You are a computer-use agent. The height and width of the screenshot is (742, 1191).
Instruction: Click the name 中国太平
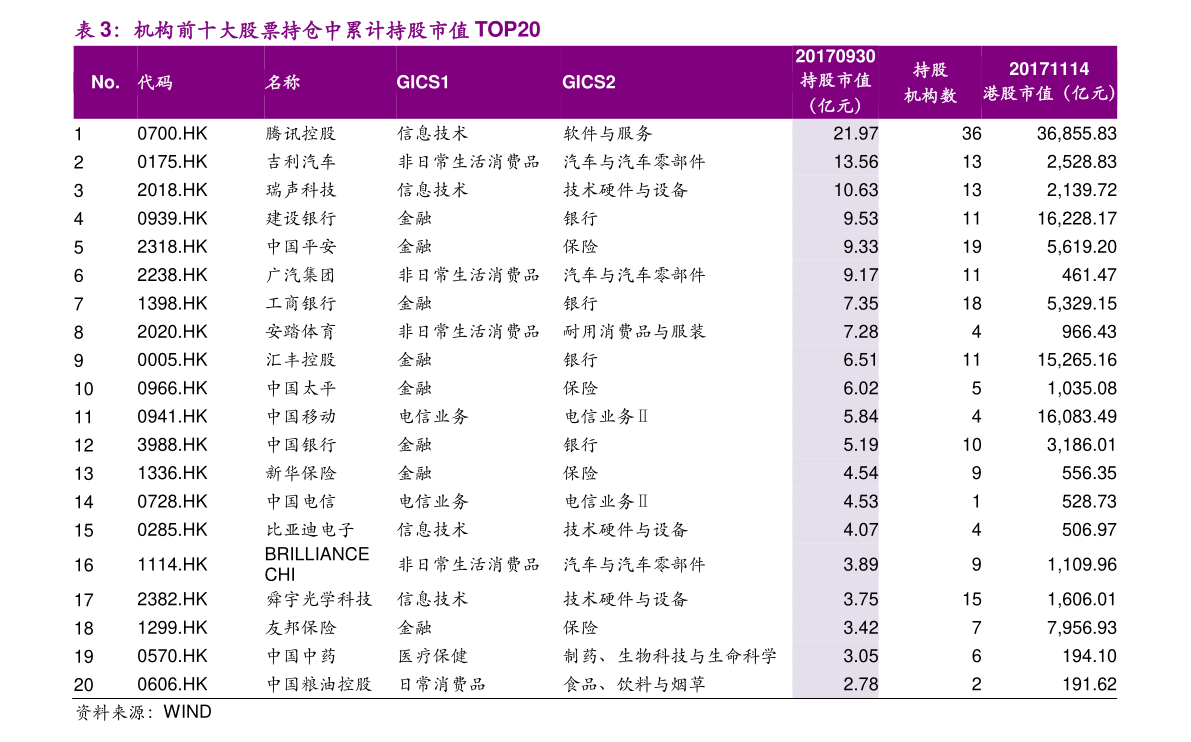click(301, 388)
